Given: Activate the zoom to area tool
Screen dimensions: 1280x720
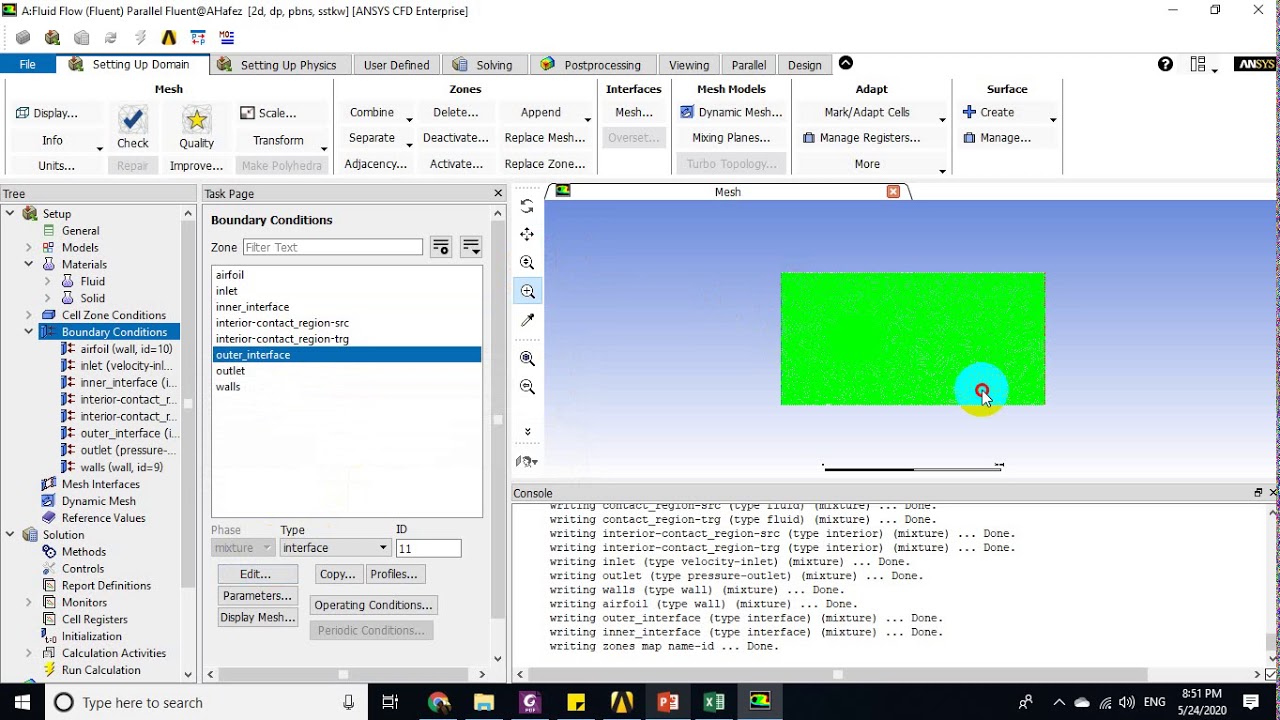Looking at the screenshot, I should point(527,291).
